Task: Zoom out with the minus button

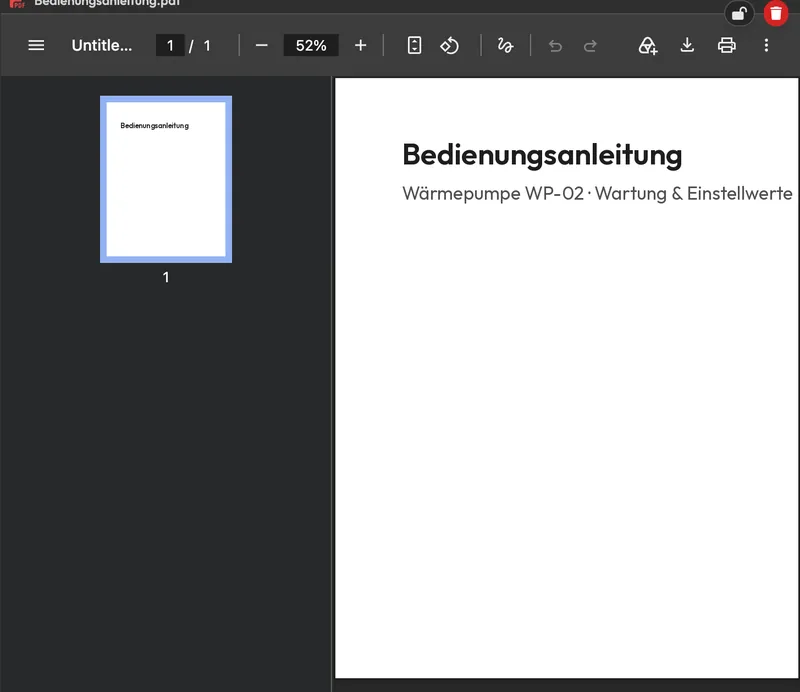Action: [261, 45]
